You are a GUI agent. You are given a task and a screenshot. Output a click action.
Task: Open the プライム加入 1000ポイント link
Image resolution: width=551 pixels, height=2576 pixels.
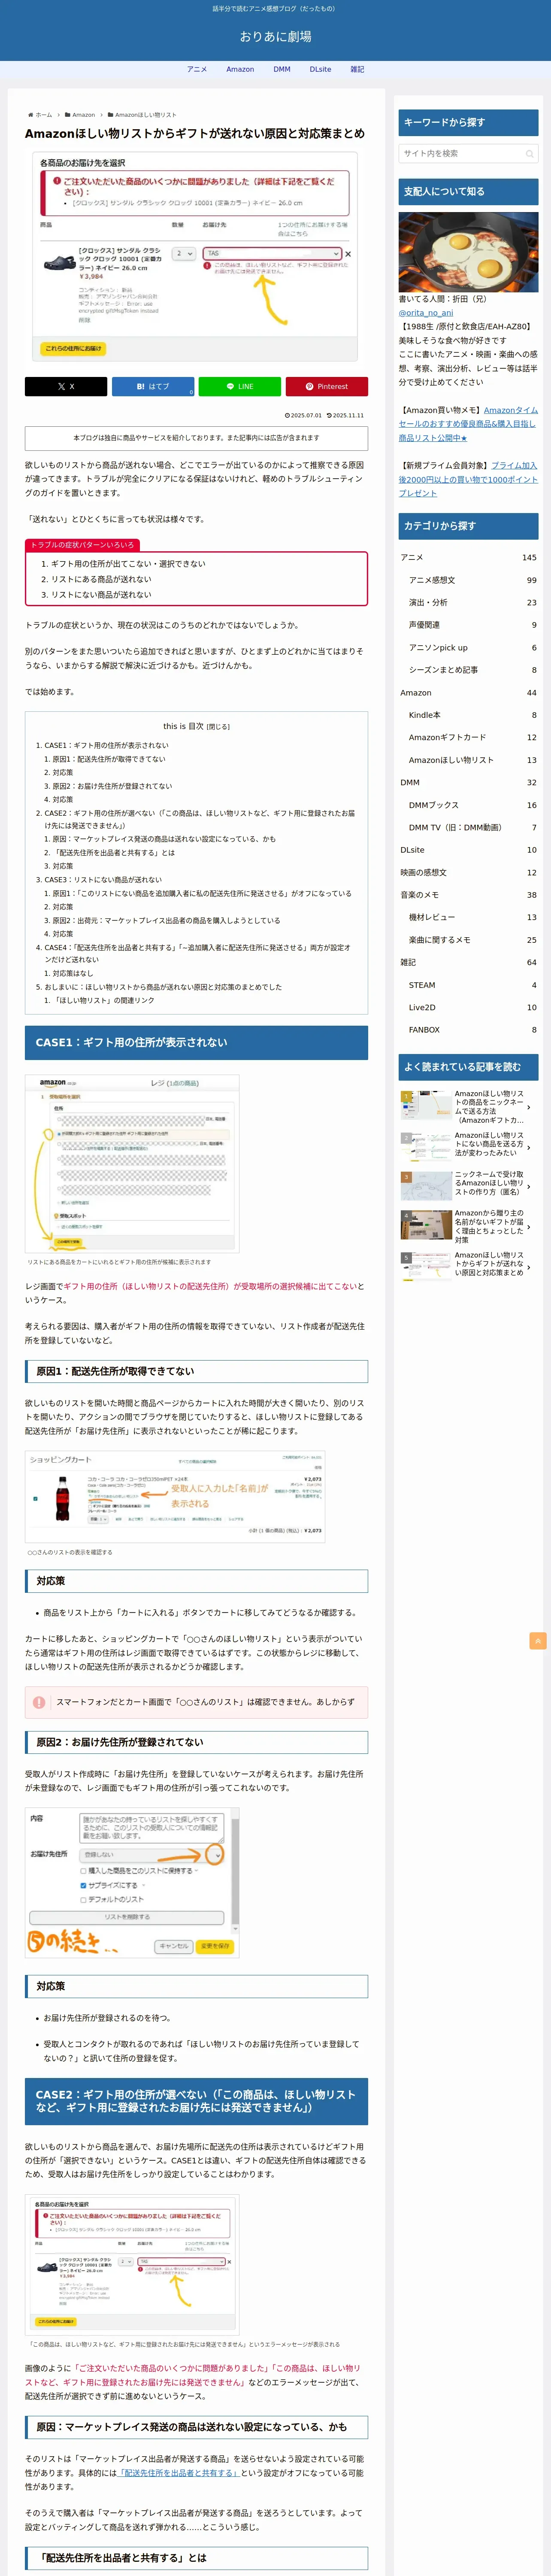[468, 479]
